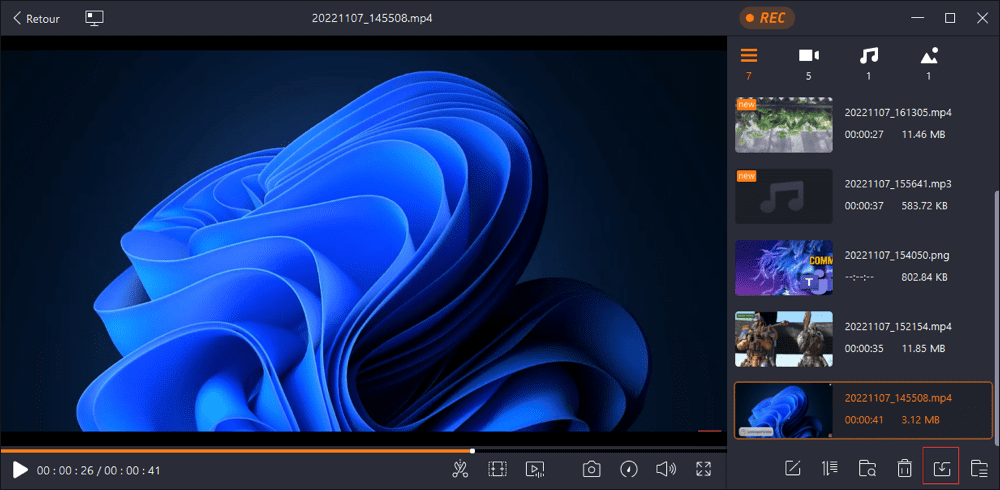Switch to the image captures tab
The image size is (1000, 490).
929,63
